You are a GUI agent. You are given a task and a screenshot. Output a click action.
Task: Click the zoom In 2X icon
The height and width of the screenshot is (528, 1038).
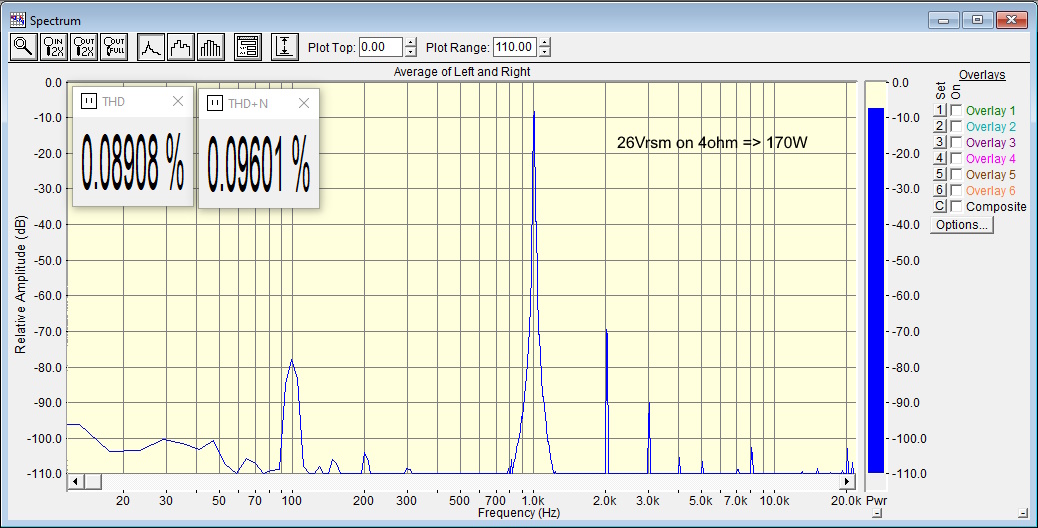click(x=53, y=47)
